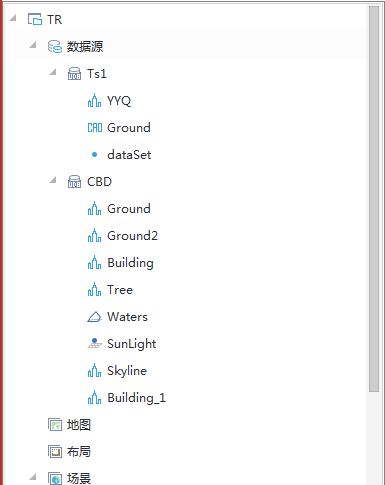The width and height of the screenshot is (385, 485).
Task: Click the point dataset icon beside dataSet
Action: click(x=94, y=155)
